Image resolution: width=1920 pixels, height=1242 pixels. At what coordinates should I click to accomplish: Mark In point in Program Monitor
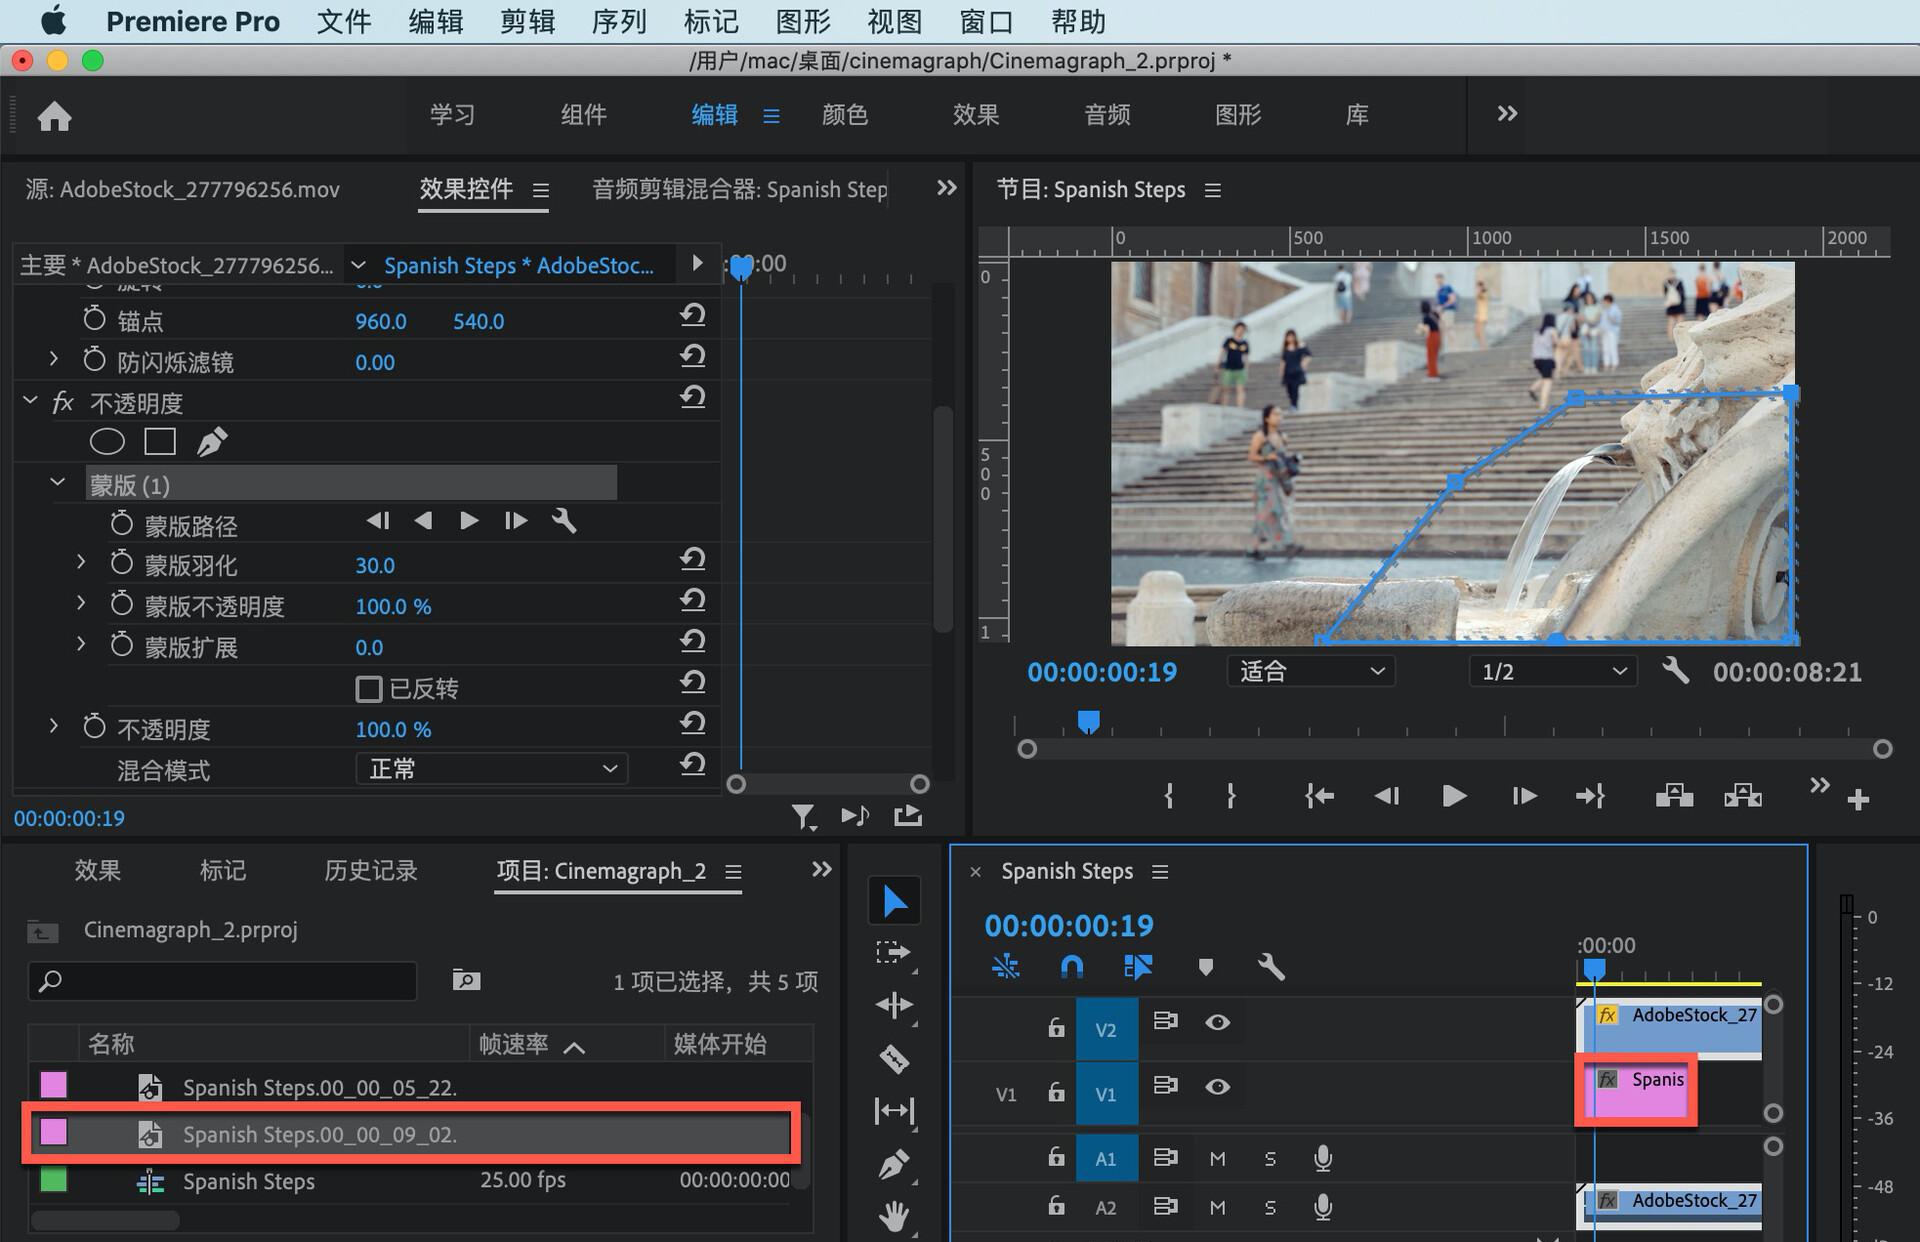[1168, 796]
